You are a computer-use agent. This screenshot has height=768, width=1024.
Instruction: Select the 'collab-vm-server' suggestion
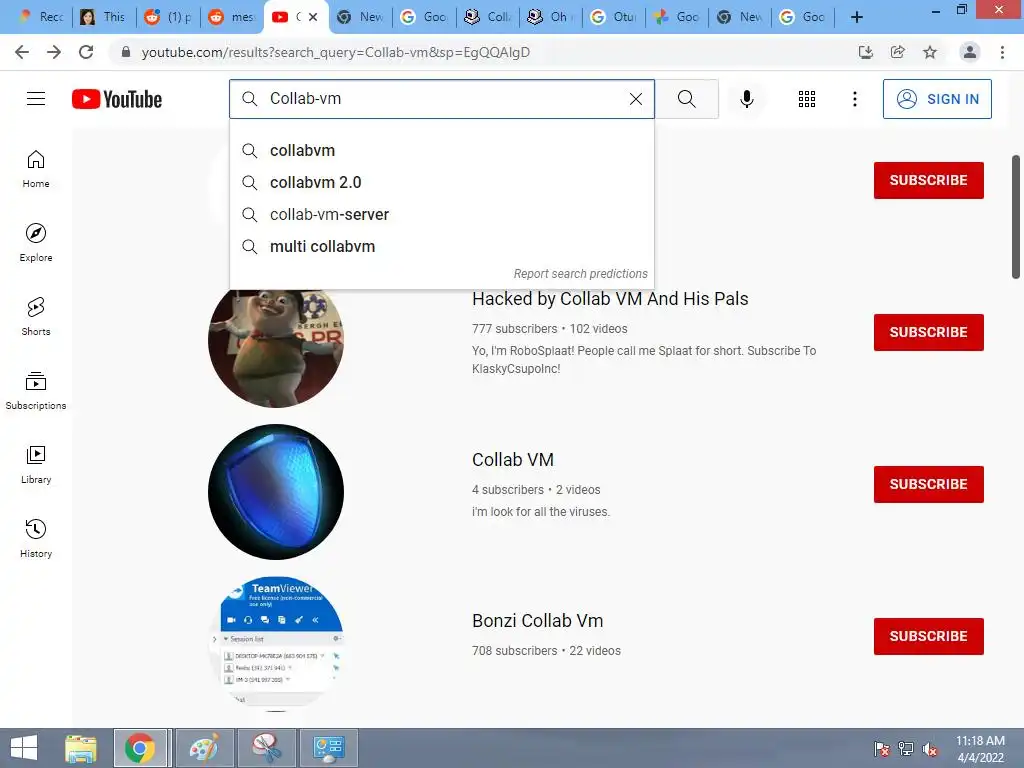(x=441, y=214)
